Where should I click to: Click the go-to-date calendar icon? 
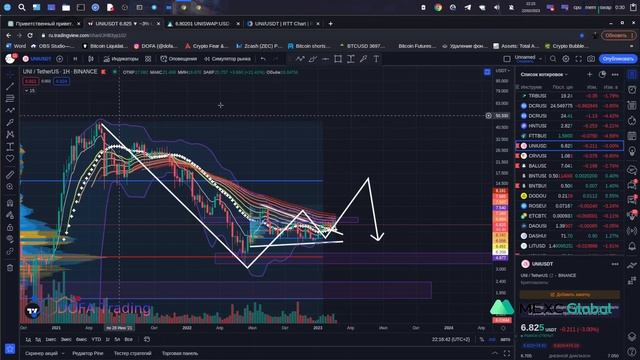tap(147, 339)
